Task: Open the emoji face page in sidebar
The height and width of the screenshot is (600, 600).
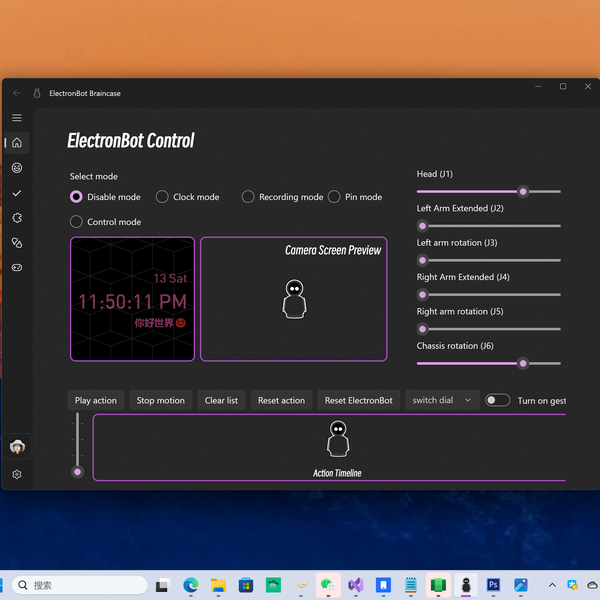Action: 17,168
